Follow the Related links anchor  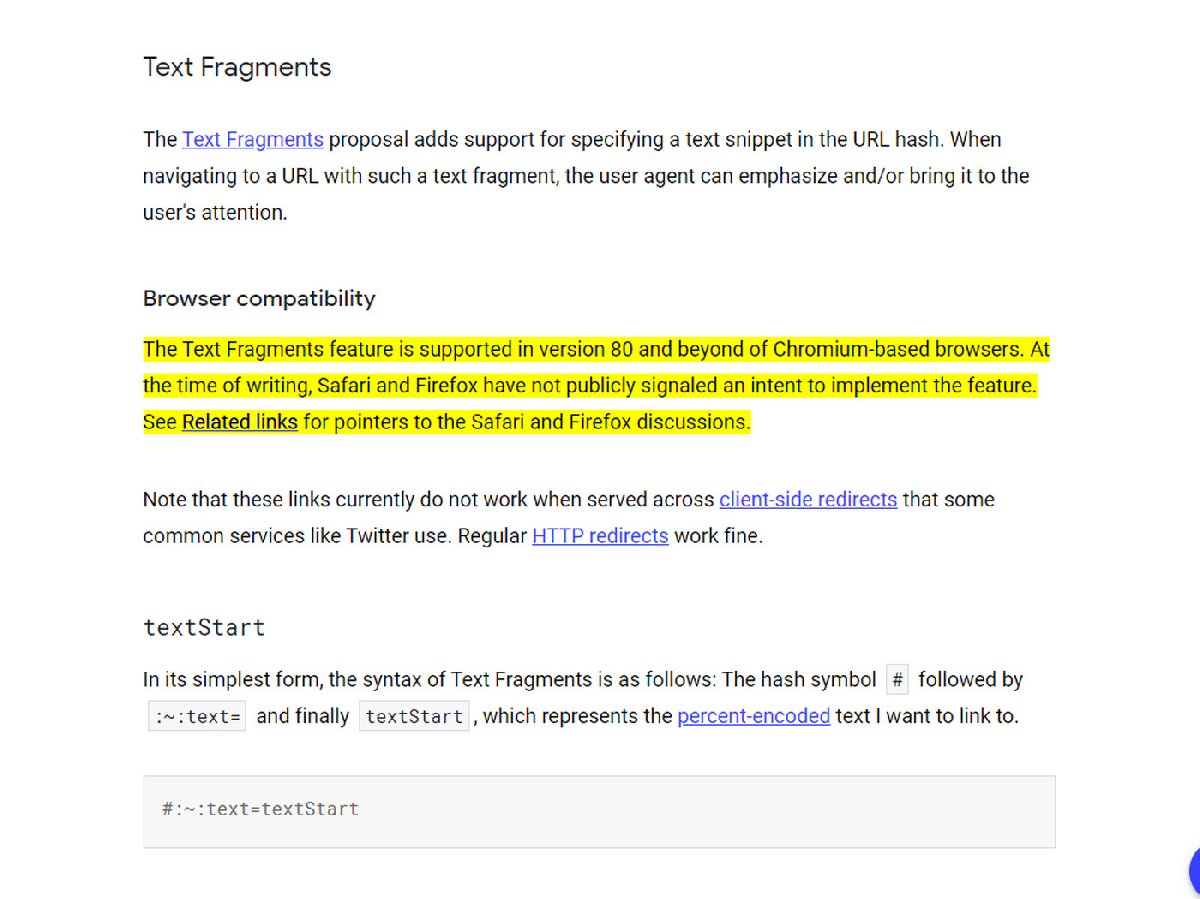tap(239, 422)
